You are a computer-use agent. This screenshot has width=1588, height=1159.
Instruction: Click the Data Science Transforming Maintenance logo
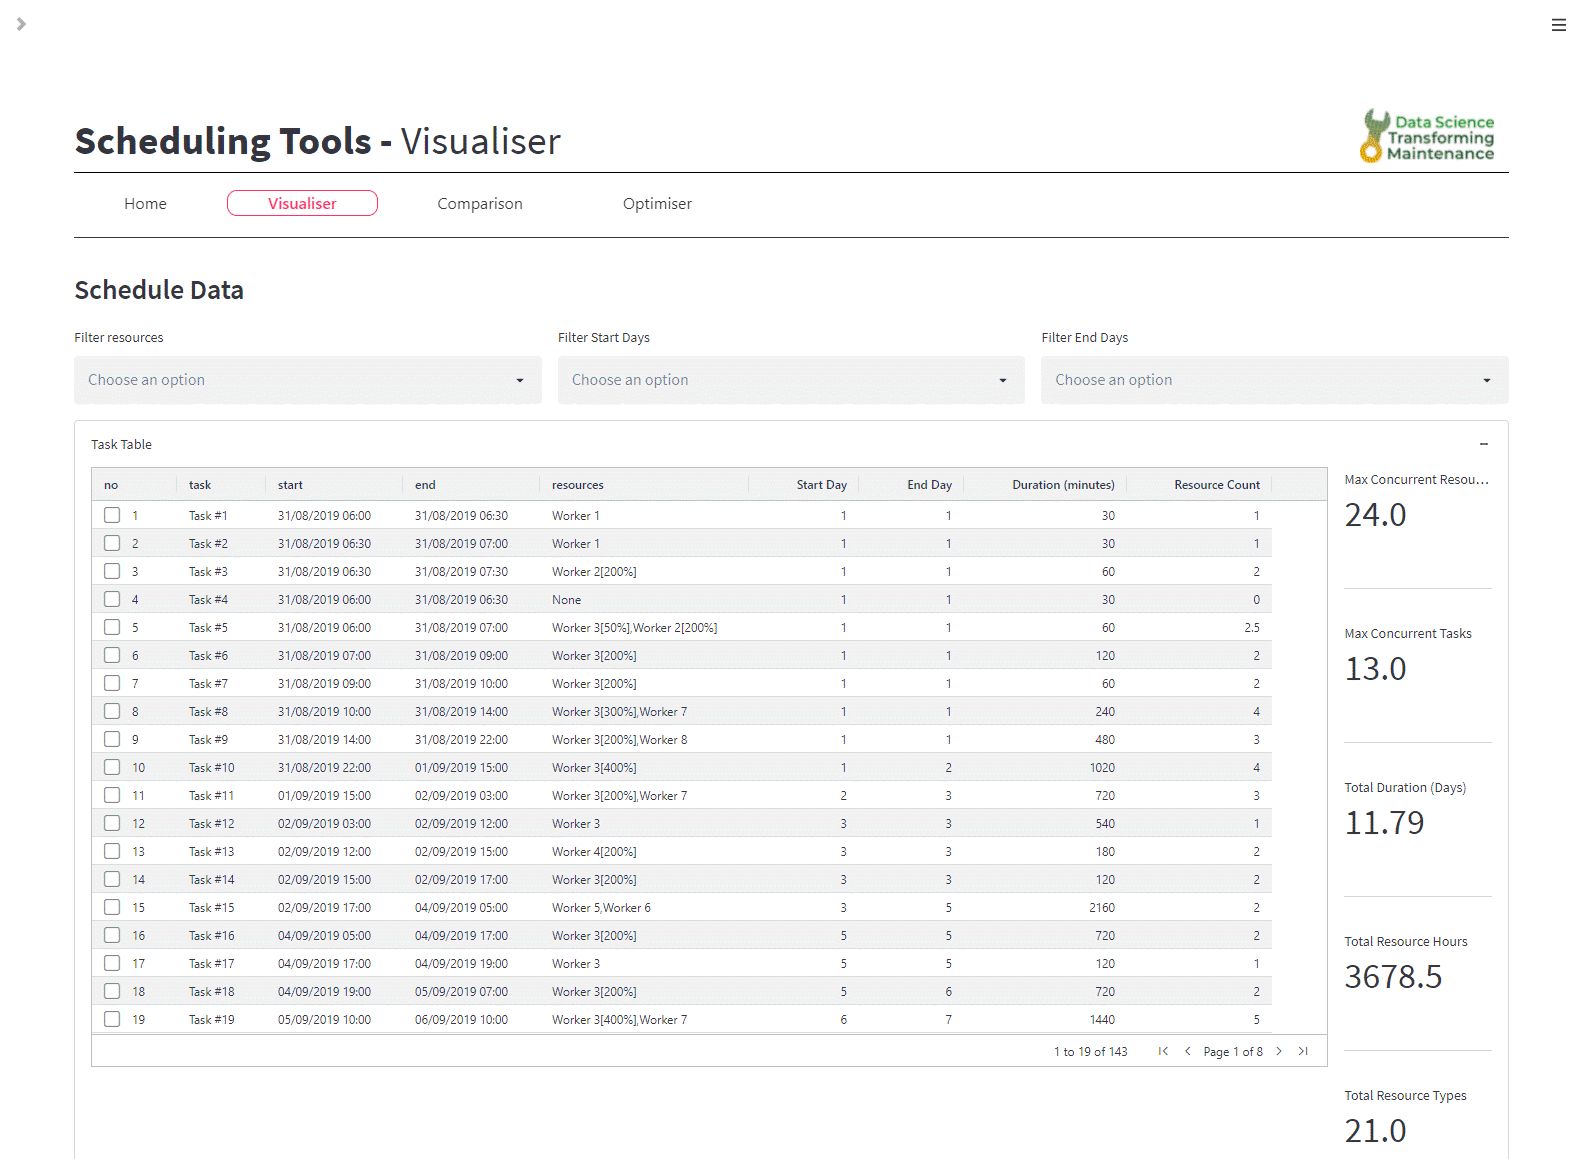[1427, 137]
